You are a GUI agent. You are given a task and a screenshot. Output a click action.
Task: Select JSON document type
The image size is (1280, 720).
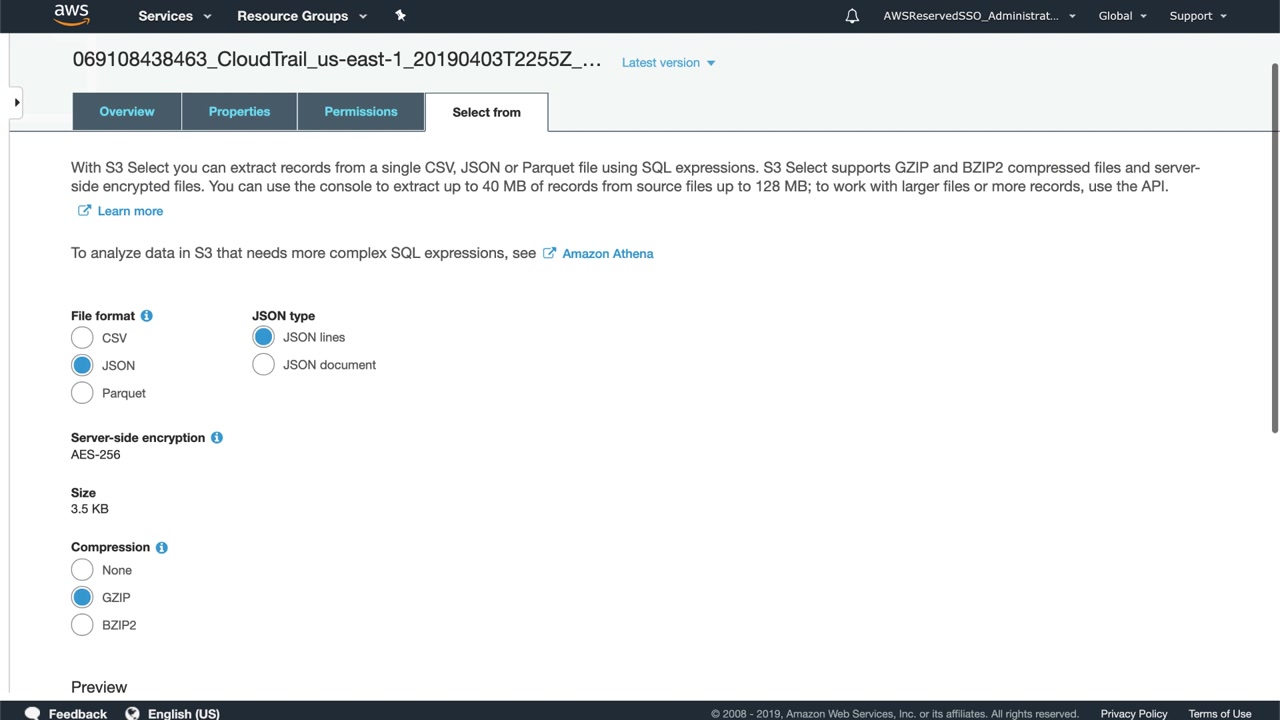click(263, 365)
